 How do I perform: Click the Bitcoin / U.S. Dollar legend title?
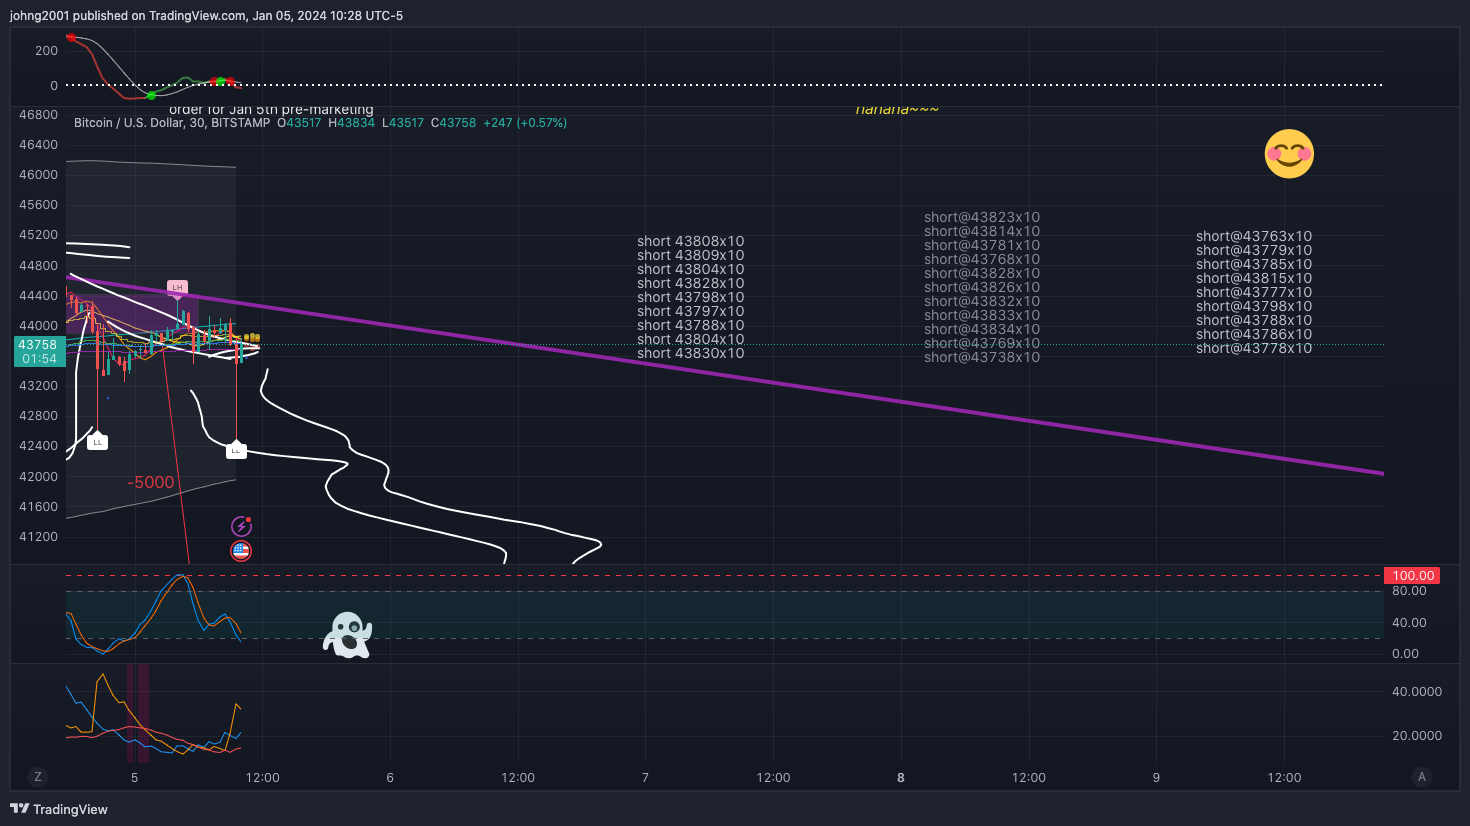(172, 123)
